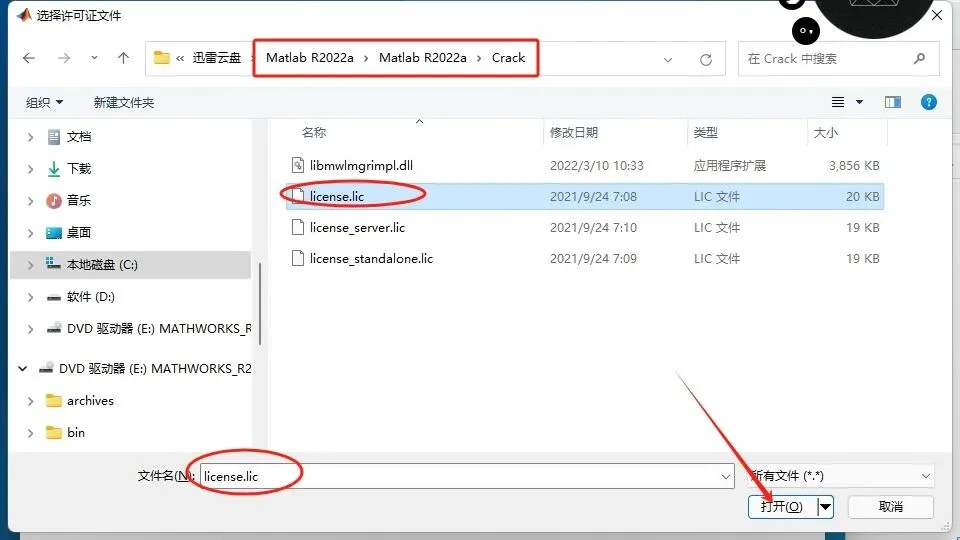Open archives folder in tree
The height and width of the screenshot is (540, 960).
pyautogui.click(x=90, y=400)
